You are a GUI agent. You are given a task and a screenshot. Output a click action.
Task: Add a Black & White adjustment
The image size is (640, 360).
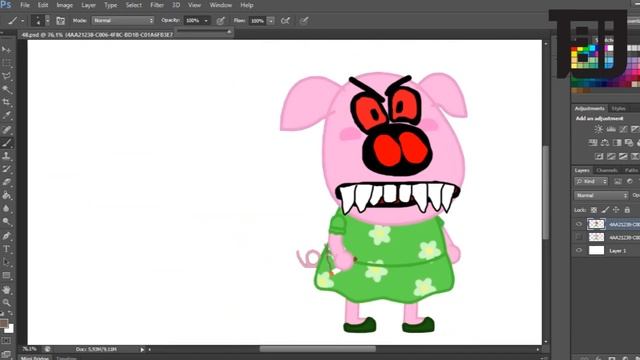click(x=617, y=142)
